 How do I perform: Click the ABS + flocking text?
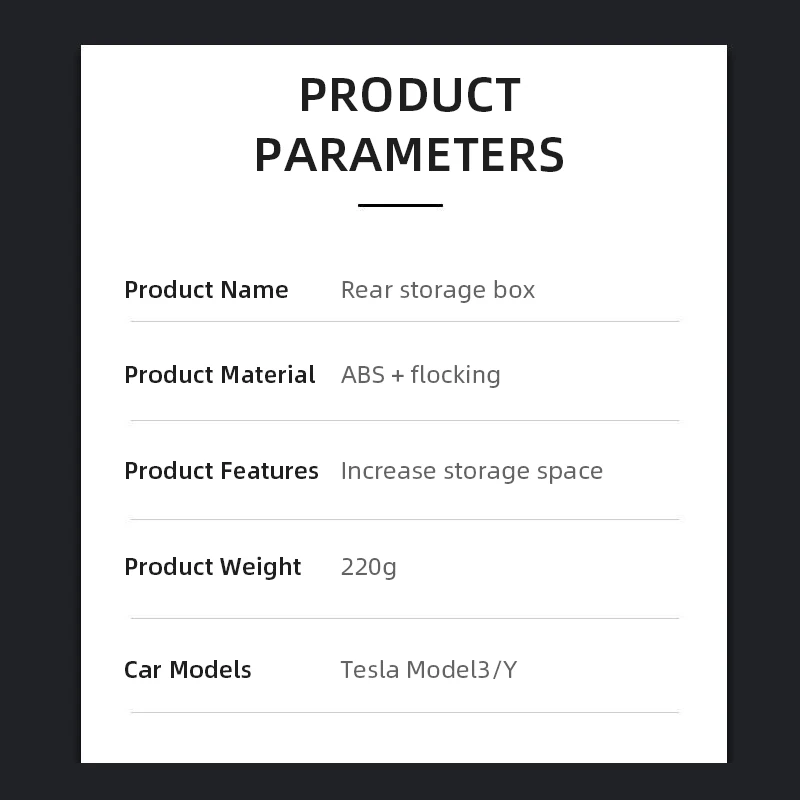pos(420,375)
